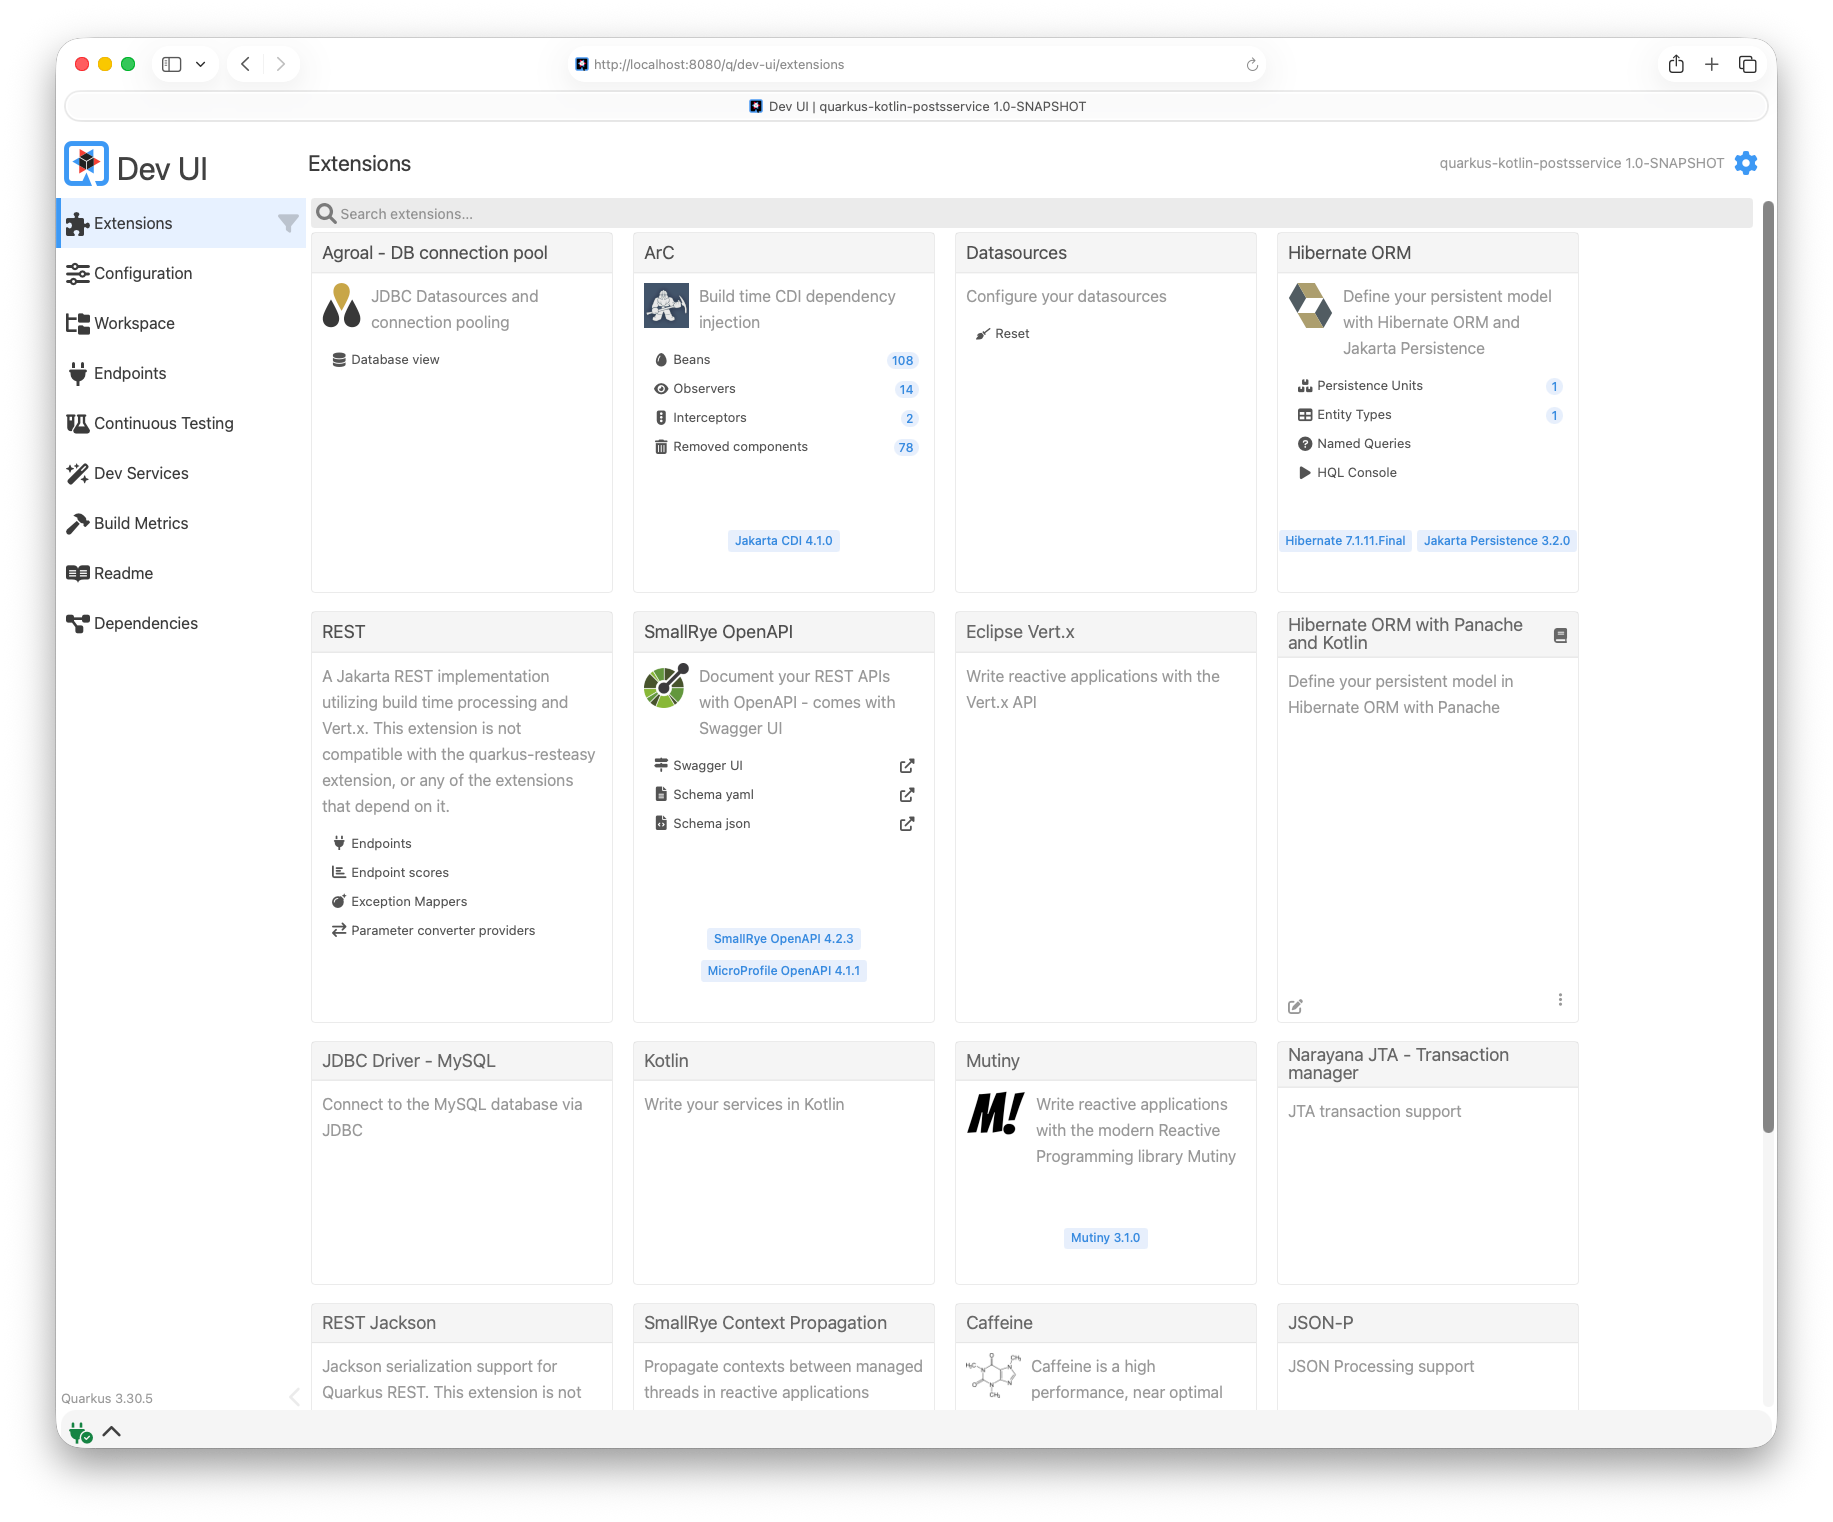Collapse the left navigation menu arrow
The image size is (1833, 1522).
coord(294,1397)
